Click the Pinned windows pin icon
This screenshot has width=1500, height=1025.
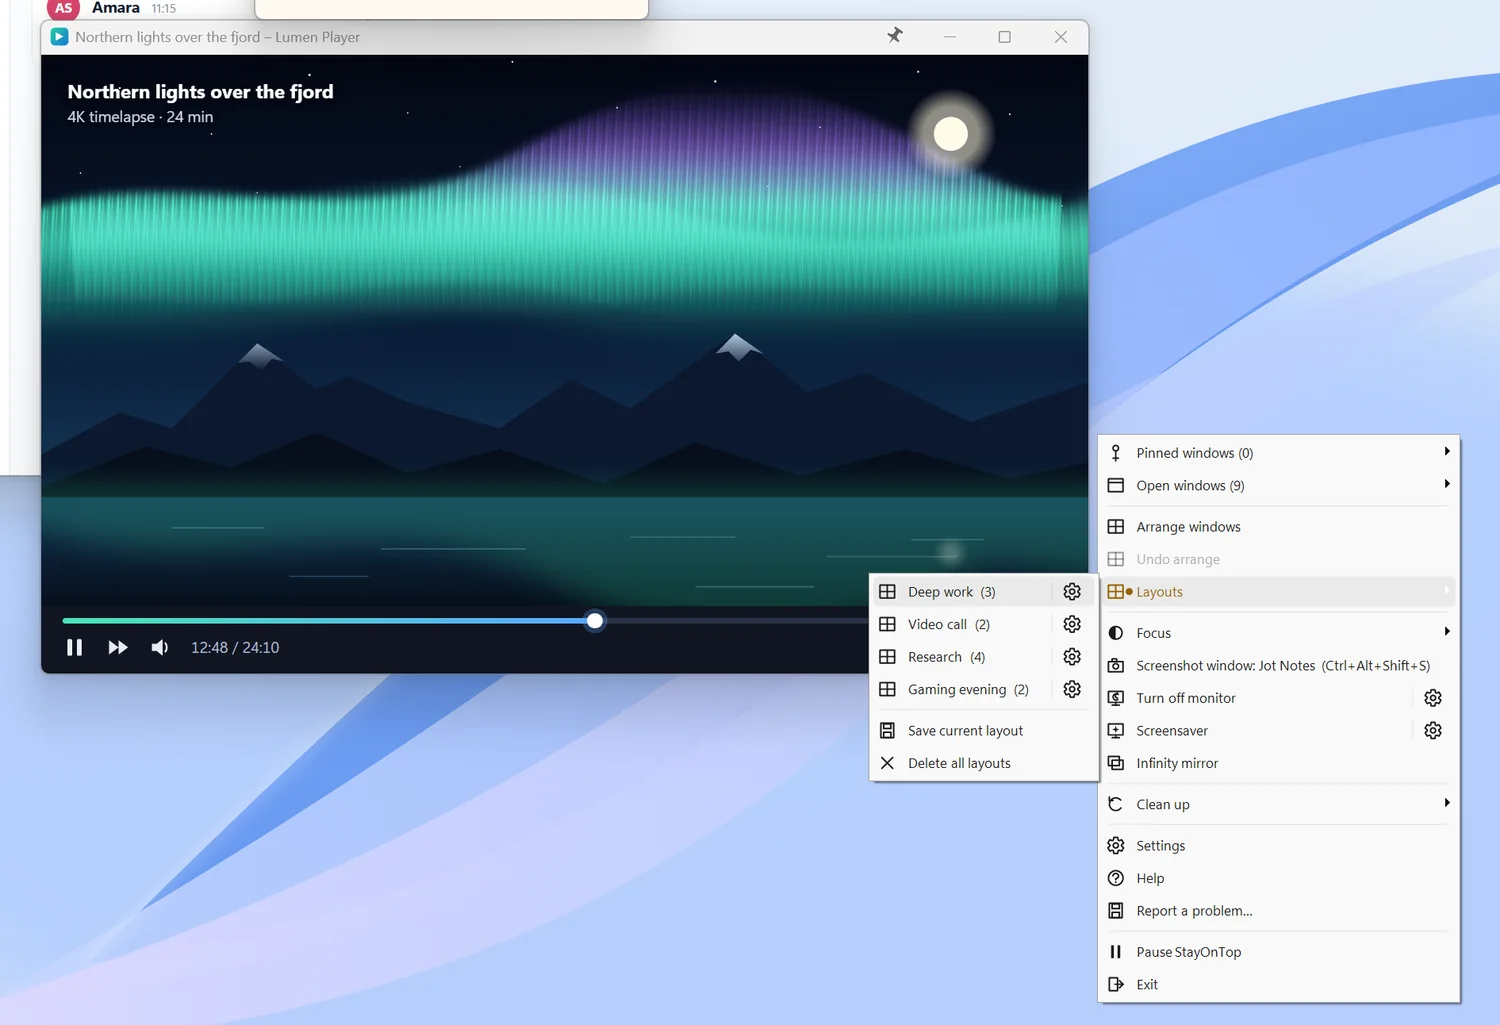(x=1116, y=453)
